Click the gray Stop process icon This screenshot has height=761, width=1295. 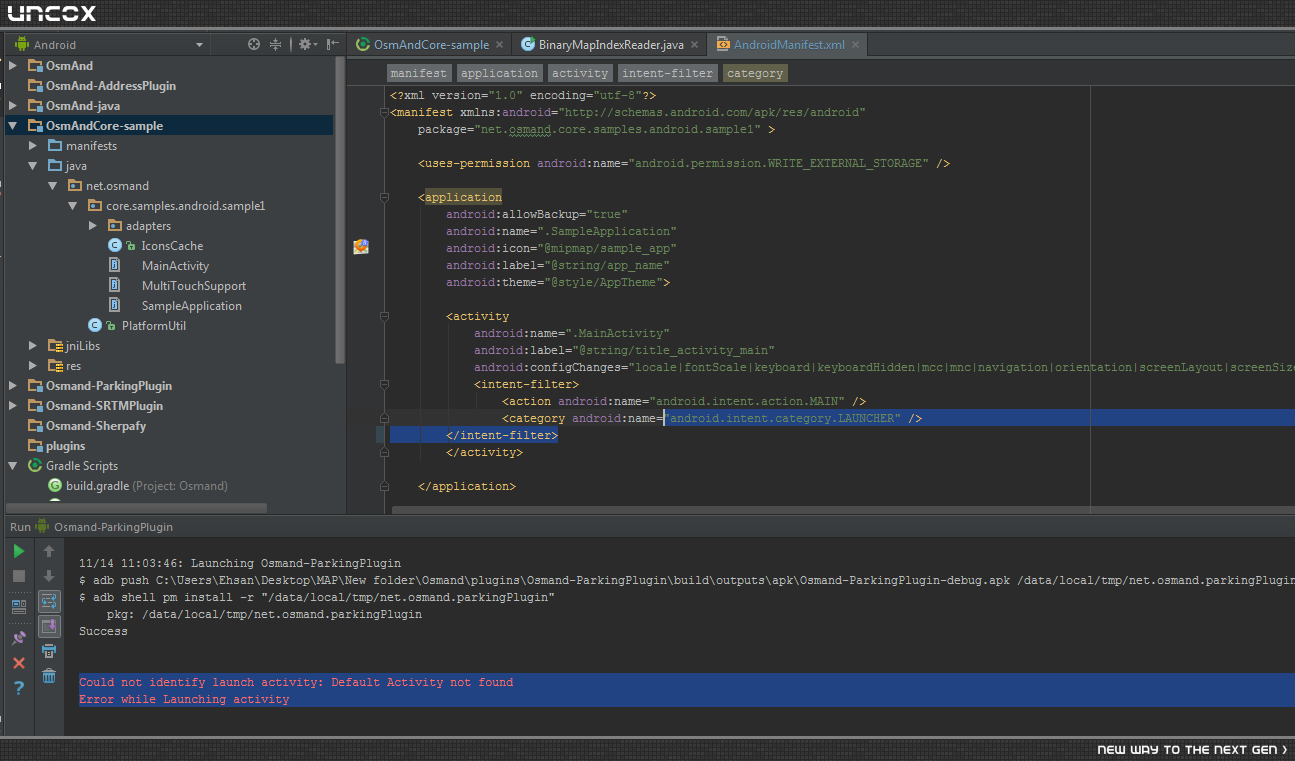[x=19, y=576]
